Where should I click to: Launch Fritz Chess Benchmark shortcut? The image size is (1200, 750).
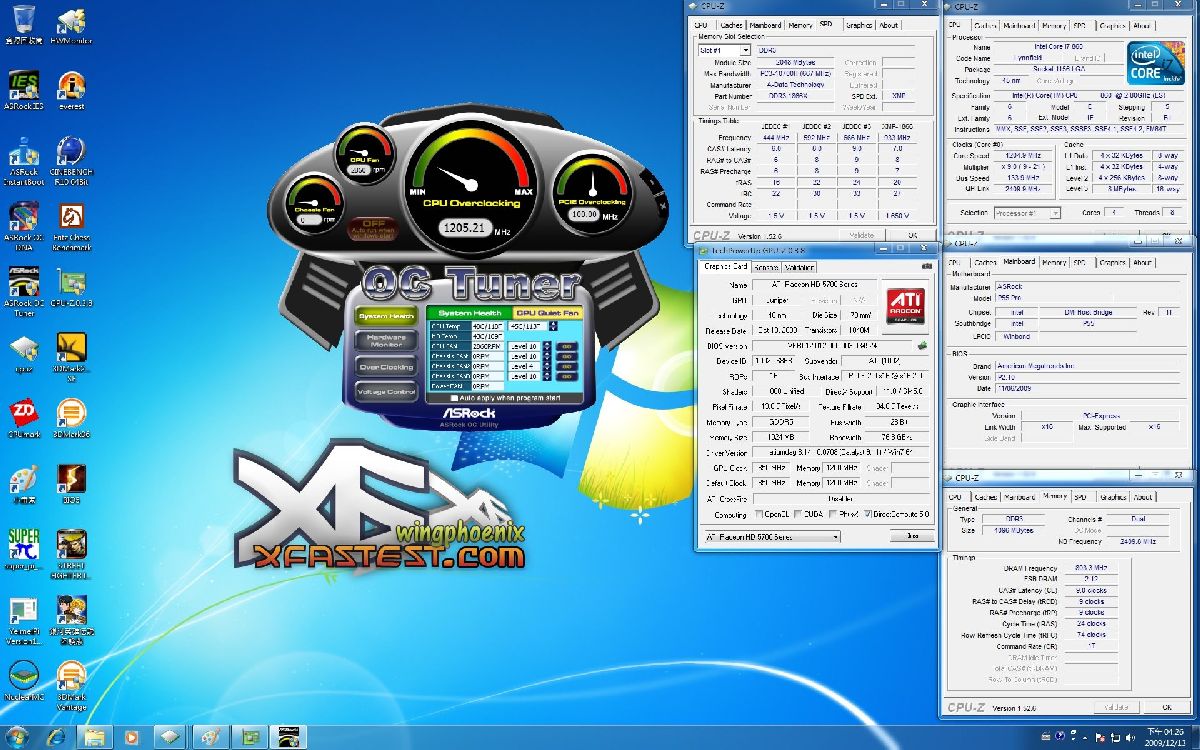coord(71,227)
